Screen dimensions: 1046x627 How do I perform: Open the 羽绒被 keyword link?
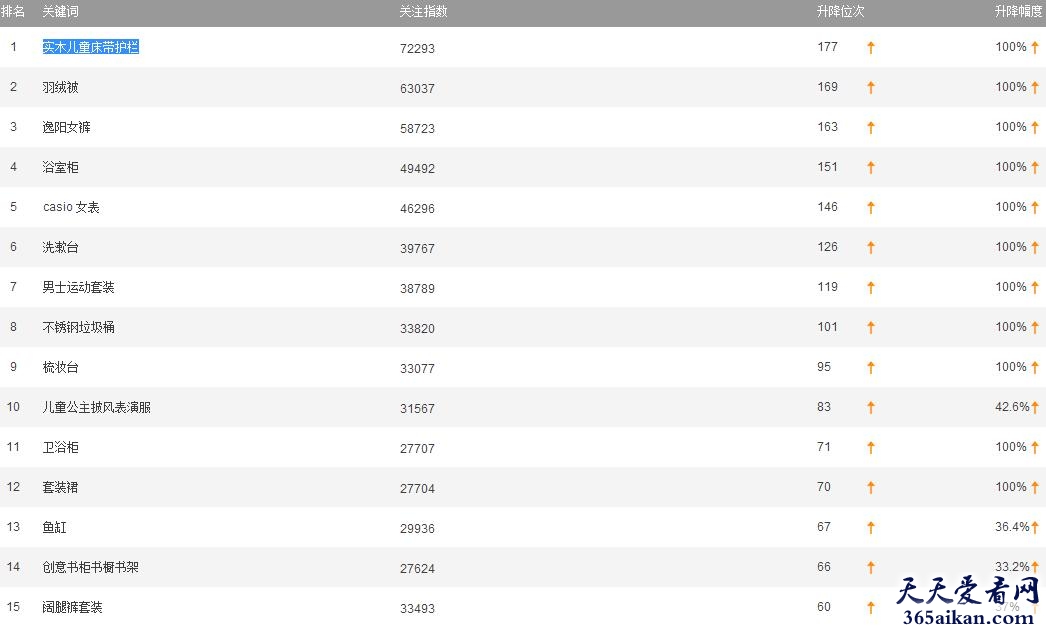[x=61, y=87]
